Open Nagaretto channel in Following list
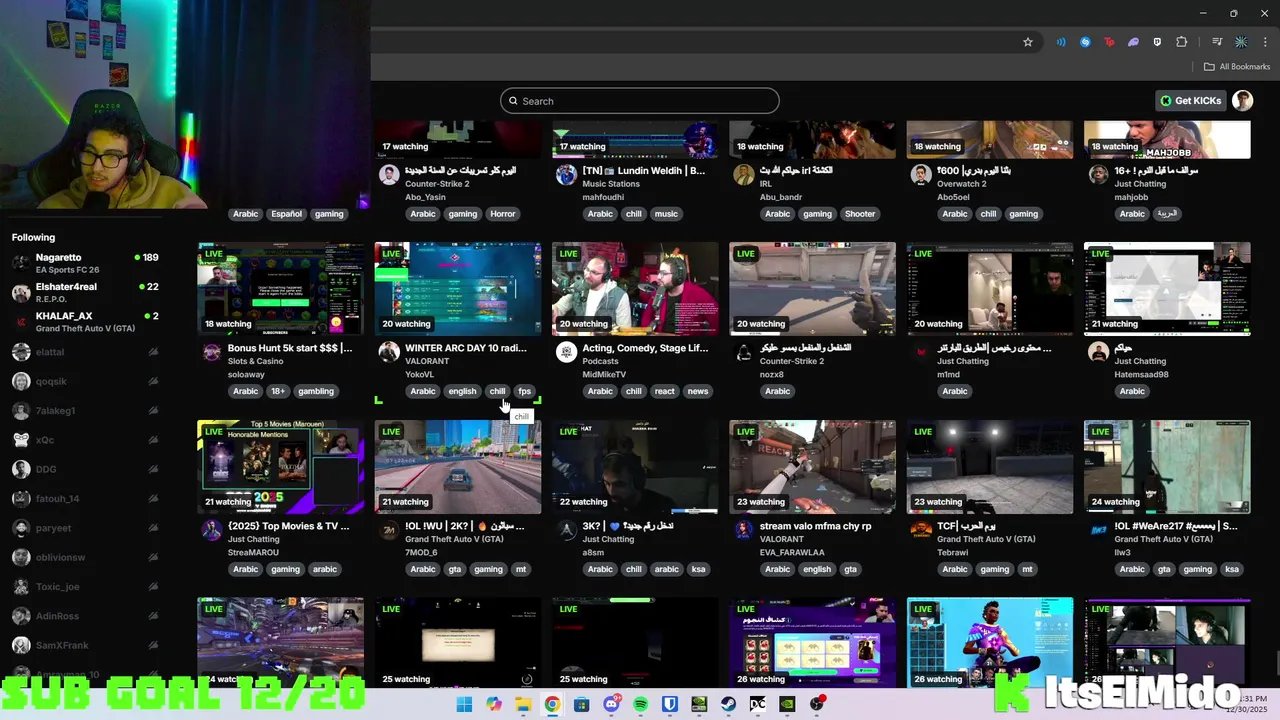1280x720 pixels. [85, 263]
